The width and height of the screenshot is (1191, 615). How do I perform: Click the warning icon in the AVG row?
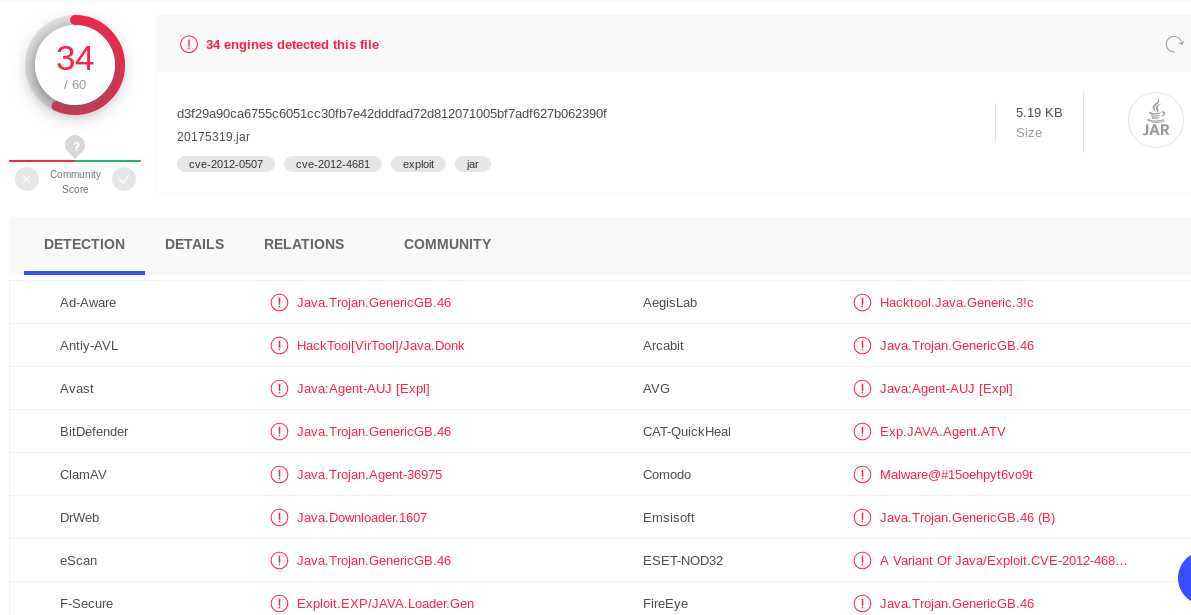[861, 389]
